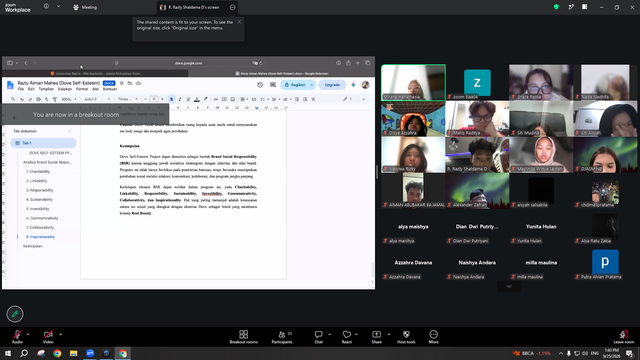Open Format menu in Google Docs
This screenshot has height=360, width=640.
click(x=82, y=89)
